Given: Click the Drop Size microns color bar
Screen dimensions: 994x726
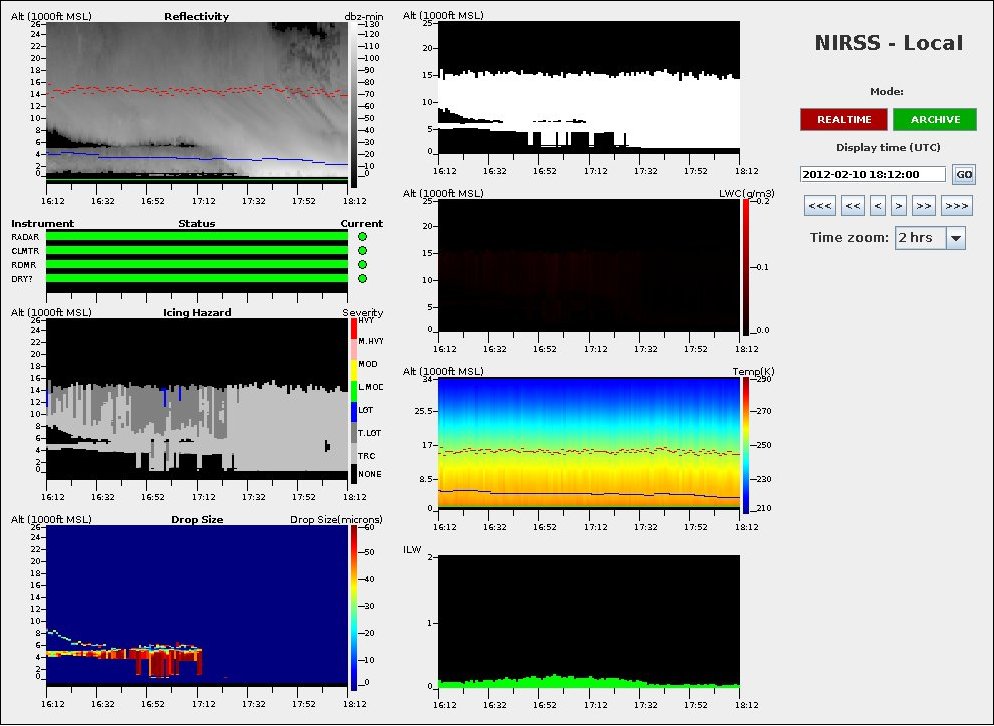Looking at the screenshot, I should point(354,607).
